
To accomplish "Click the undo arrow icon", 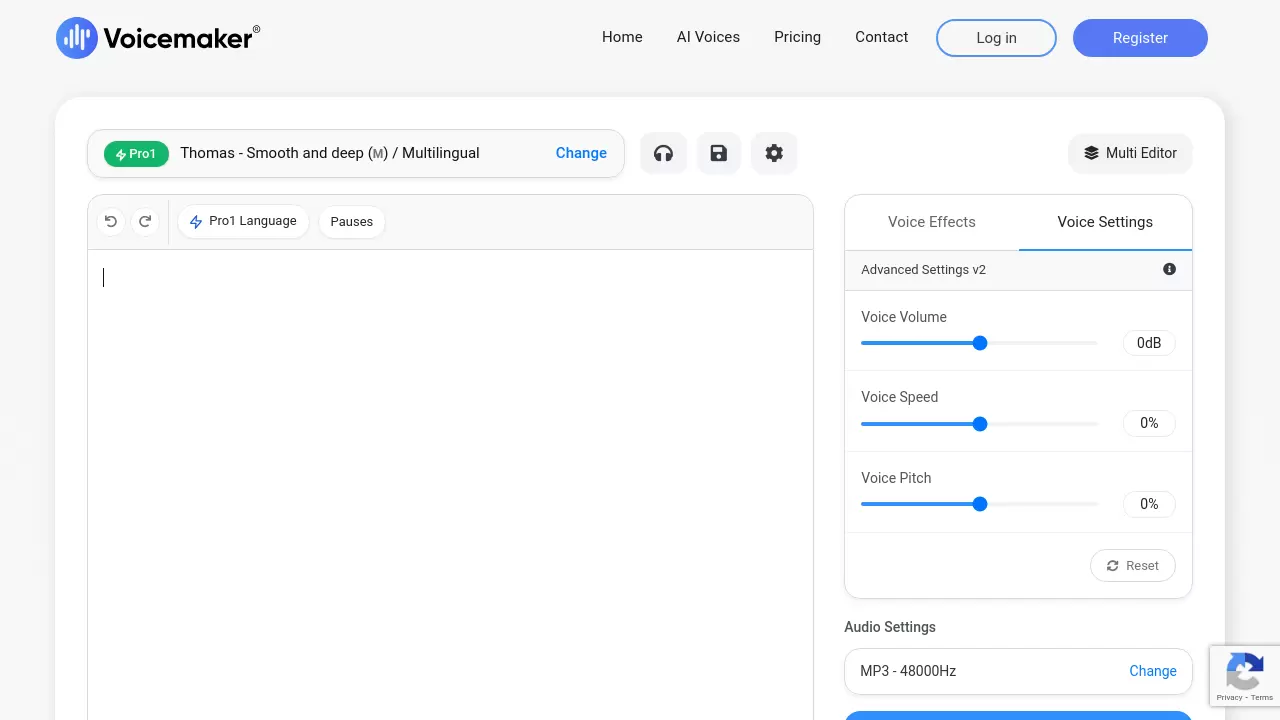I will 110,221.
